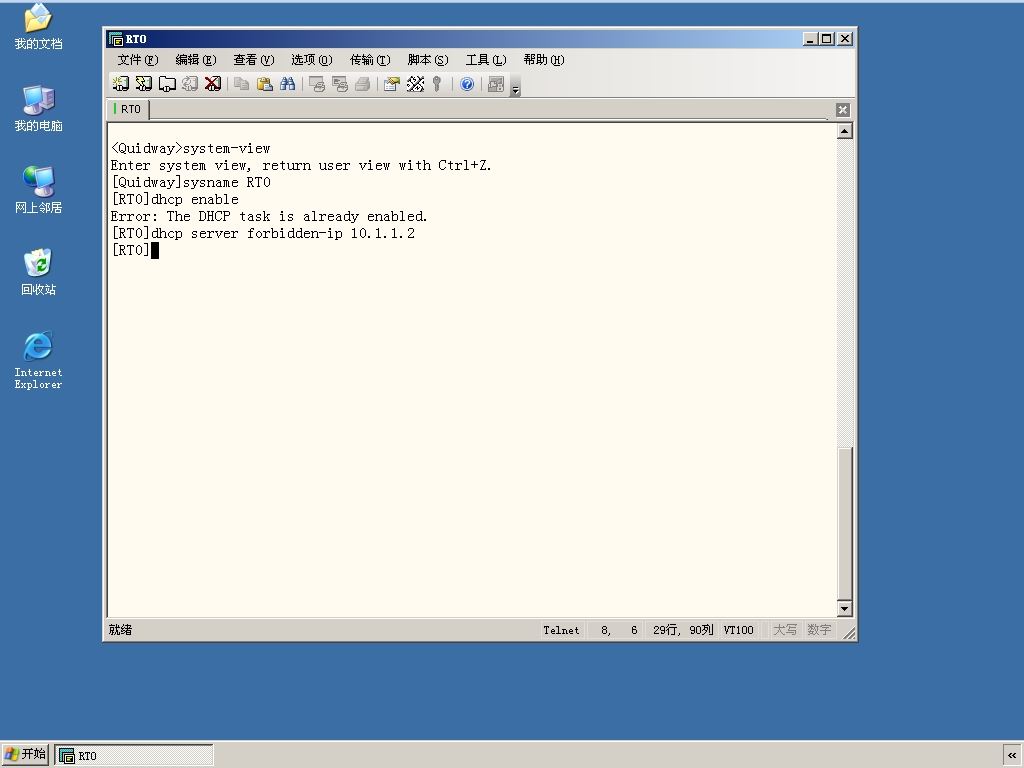Open 我的电脑 desktop icon
1024x768 pixels.
[38, 108]
